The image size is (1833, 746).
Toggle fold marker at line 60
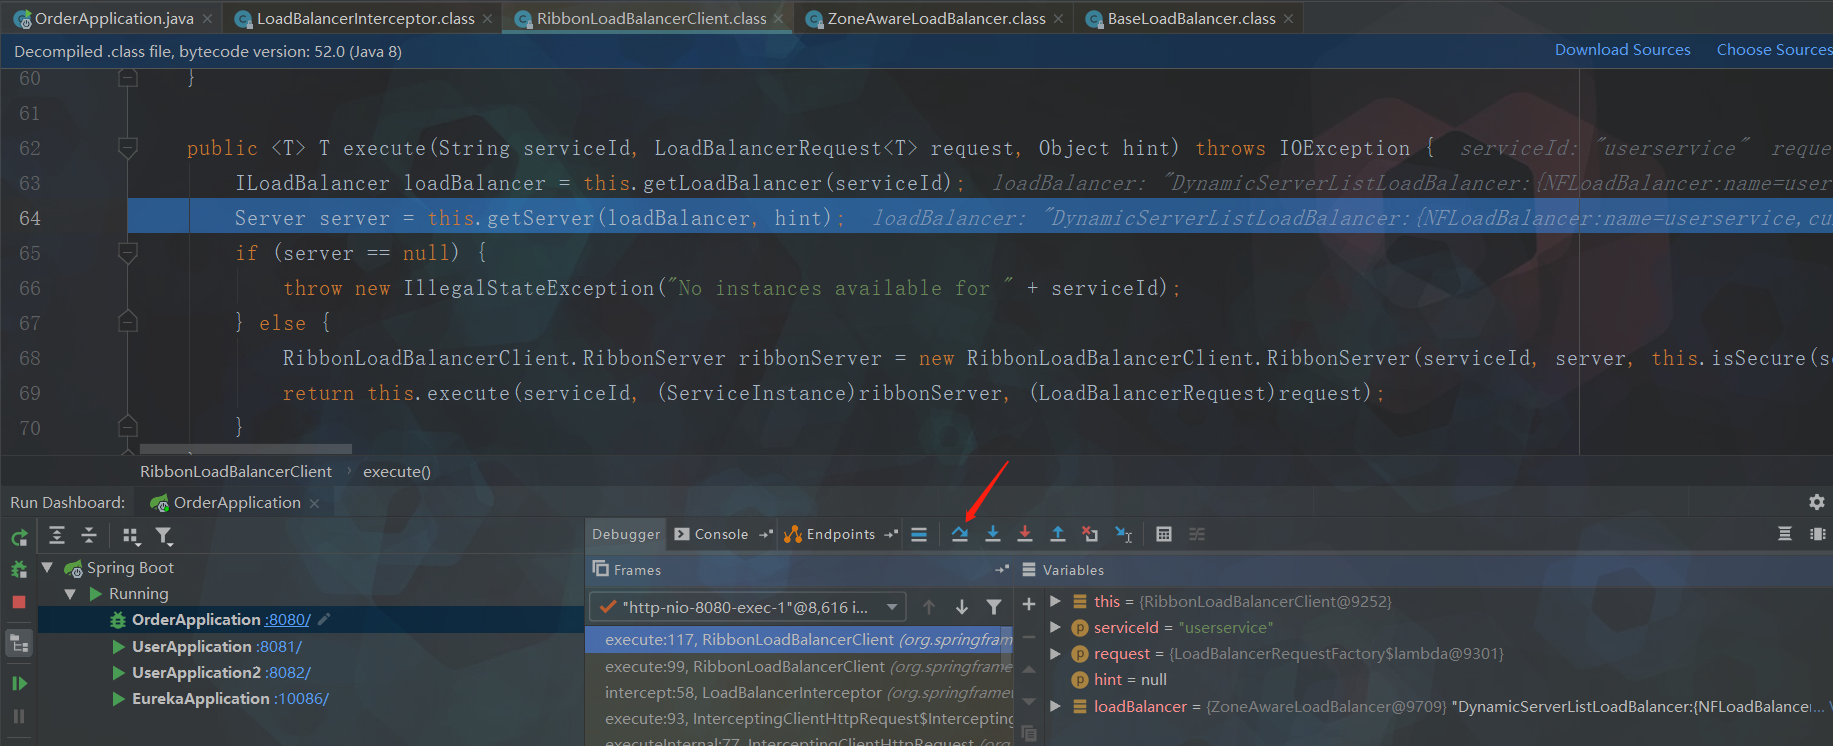tap(128, 78)
